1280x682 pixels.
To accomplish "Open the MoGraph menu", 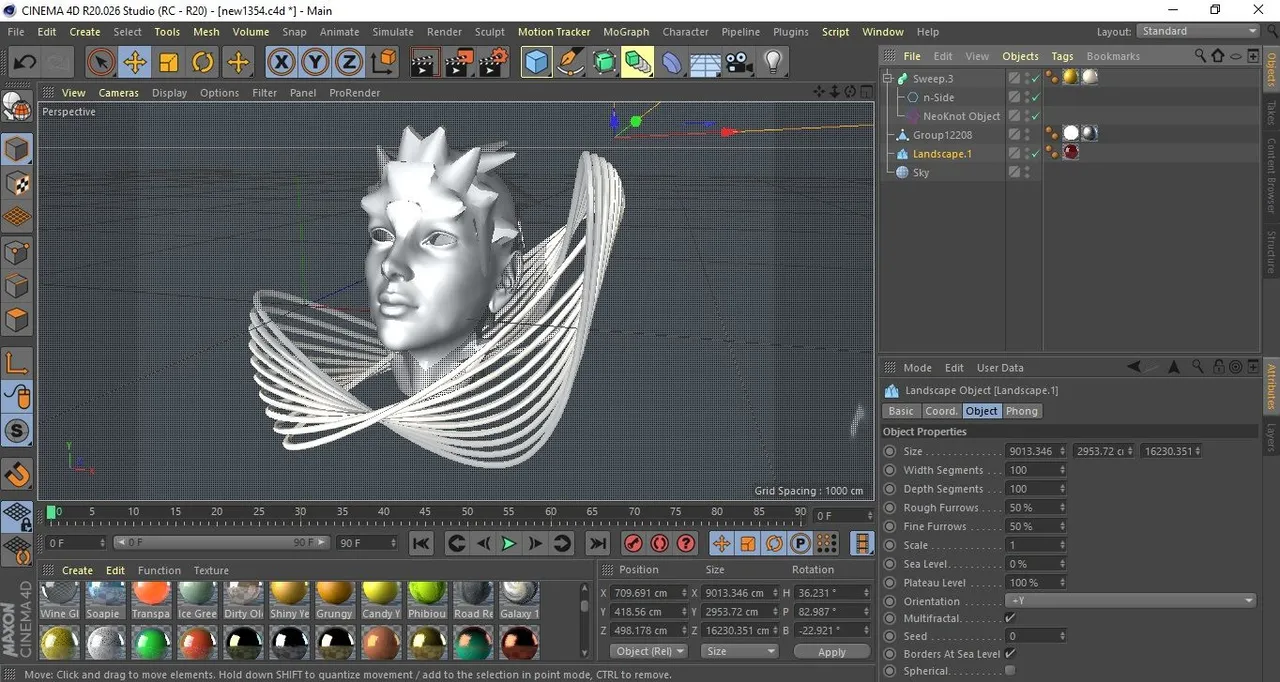I will click(626, 32).
